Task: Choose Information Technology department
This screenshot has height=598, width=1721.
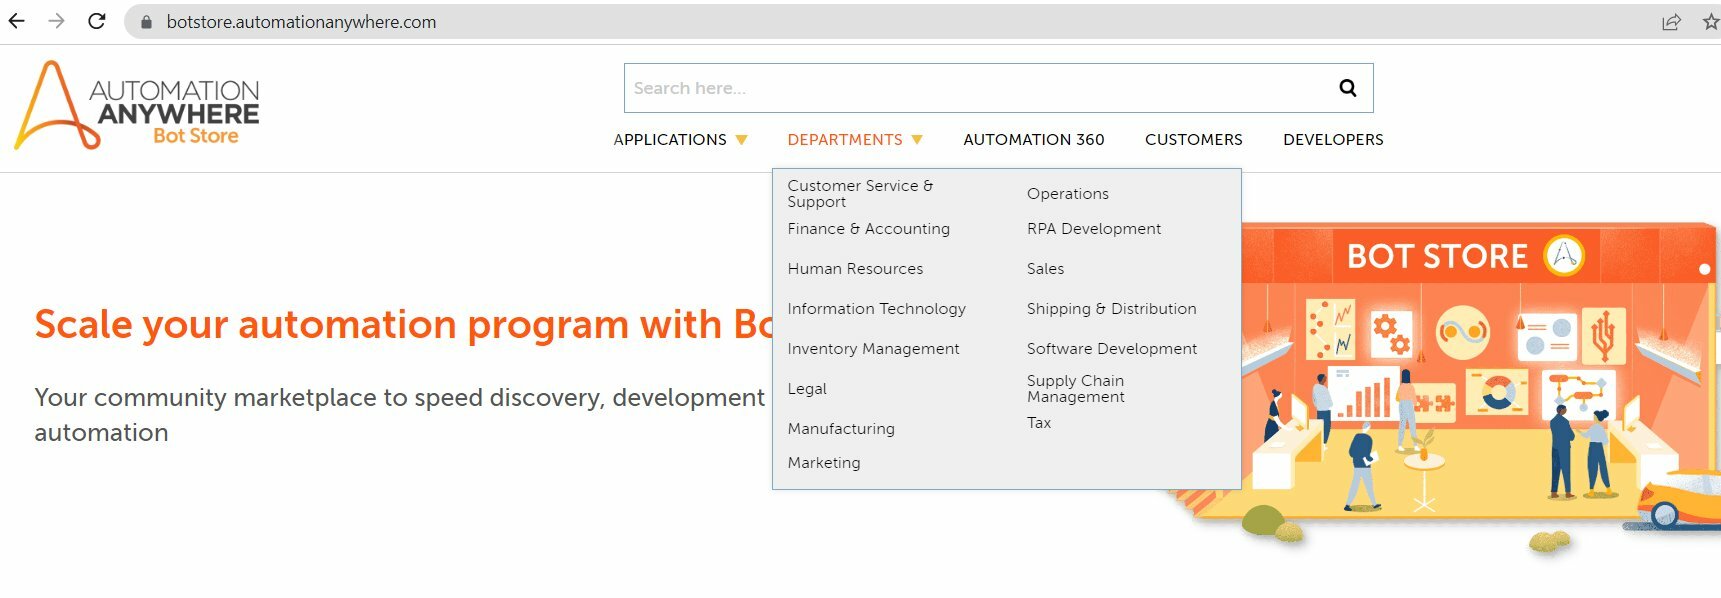Action: coord(876,309)
